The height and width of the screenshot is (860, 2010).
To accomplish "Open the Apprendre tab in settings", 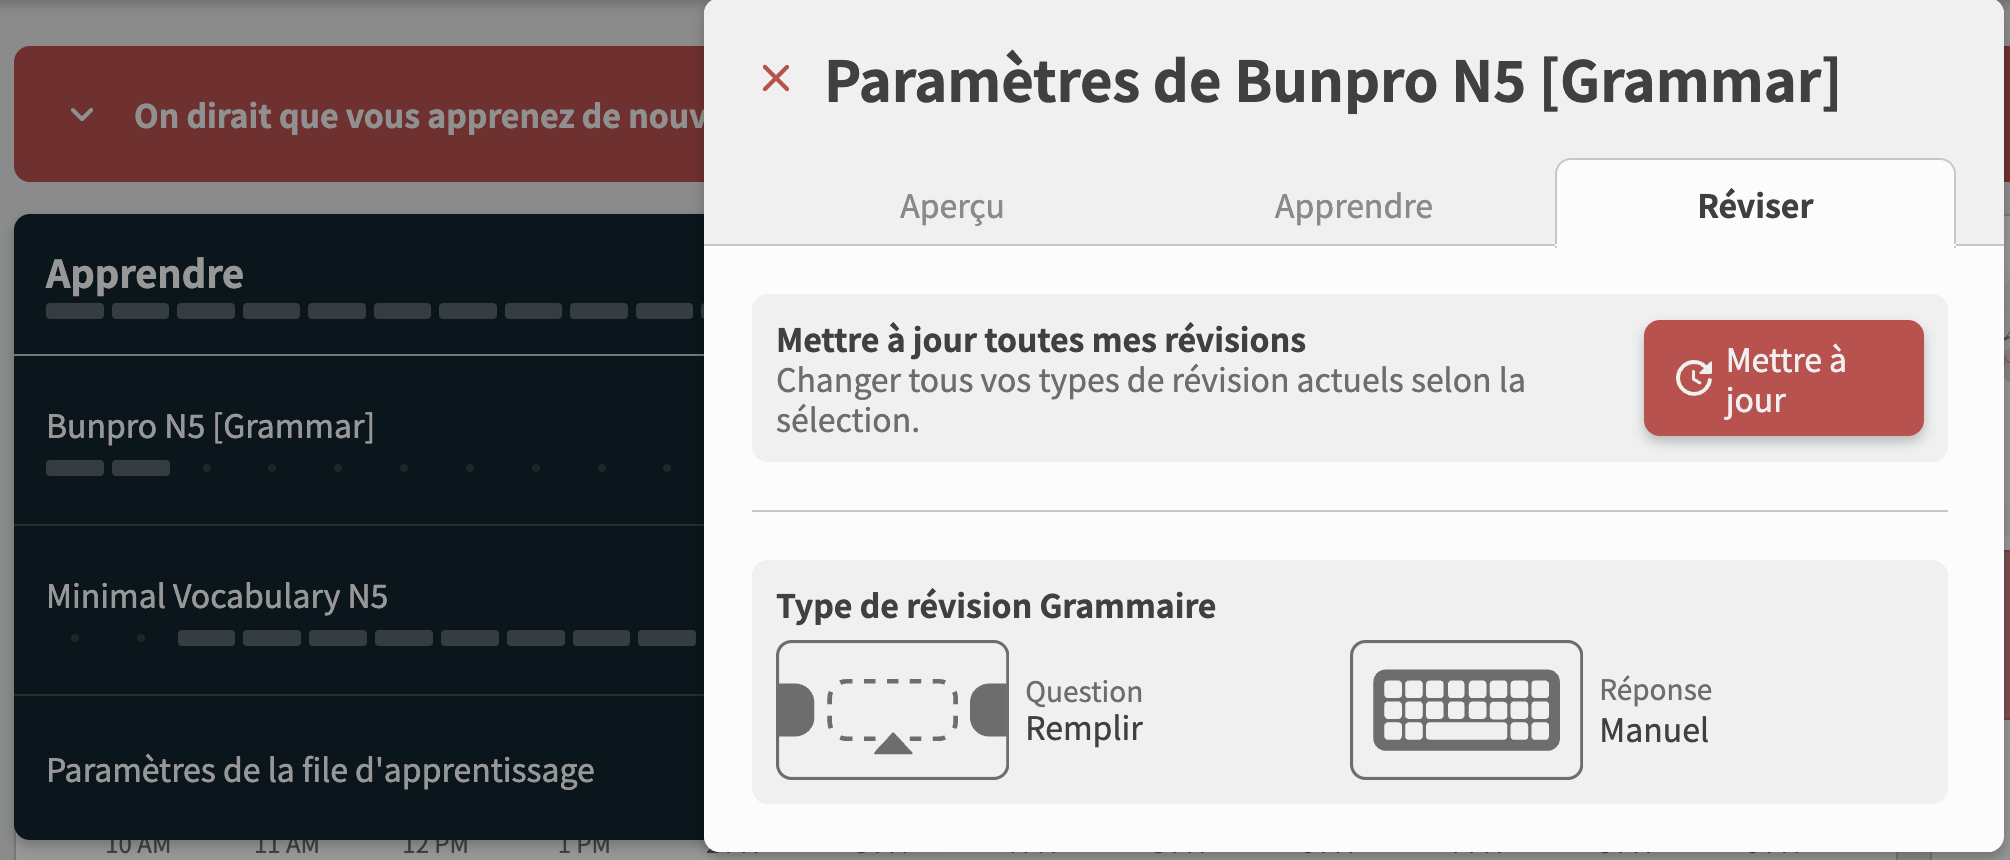I will tap(1353, 206).
